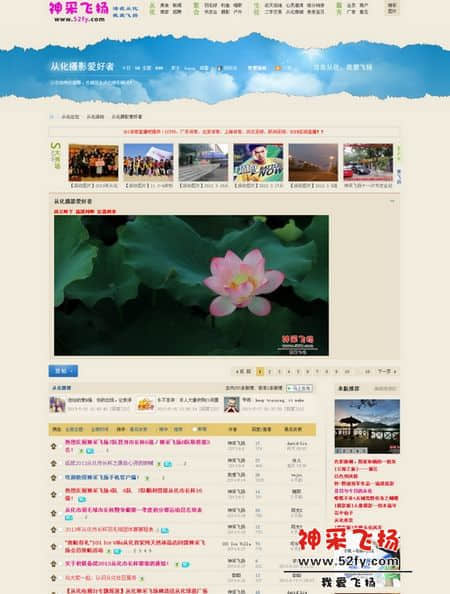Click the large pink lotus flower image
The height and width of the screenshot is (594, 450).
(191, 285)
